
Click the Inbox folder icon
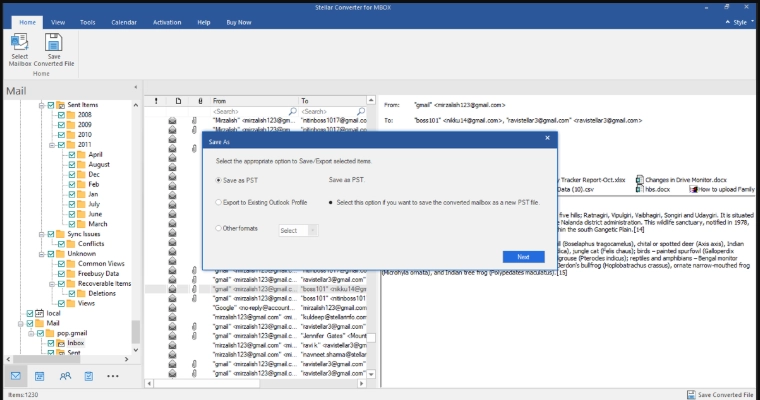[x=61, y=343]
